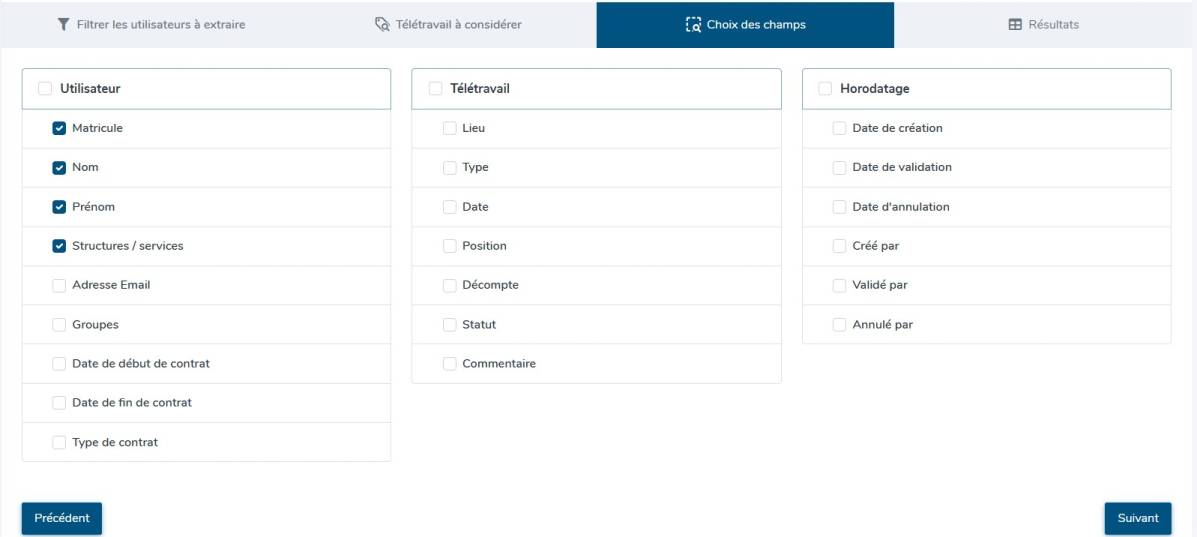This screenshot has width=1197, height=537.
Task: Go to the Résultats tab
Action: click(1044, 24)
